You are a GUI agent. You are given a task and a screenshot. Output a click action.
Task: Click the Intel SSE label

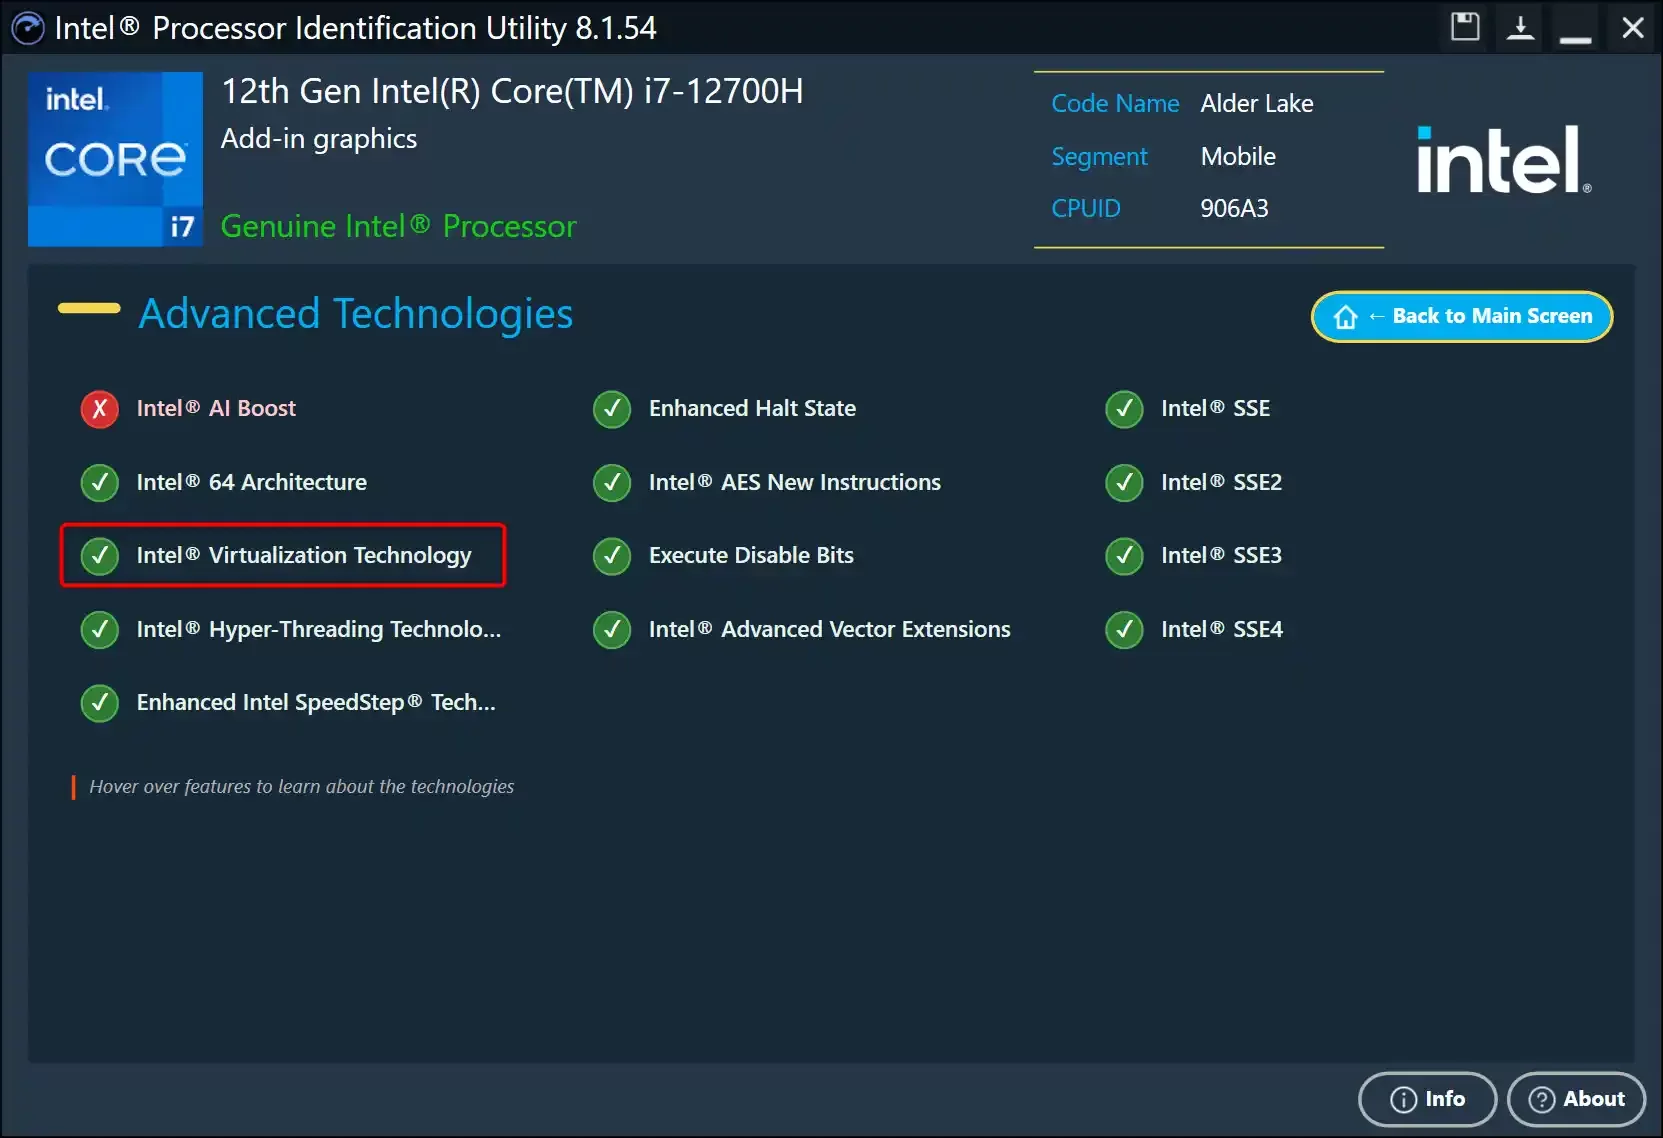[x=1215, y=408]
